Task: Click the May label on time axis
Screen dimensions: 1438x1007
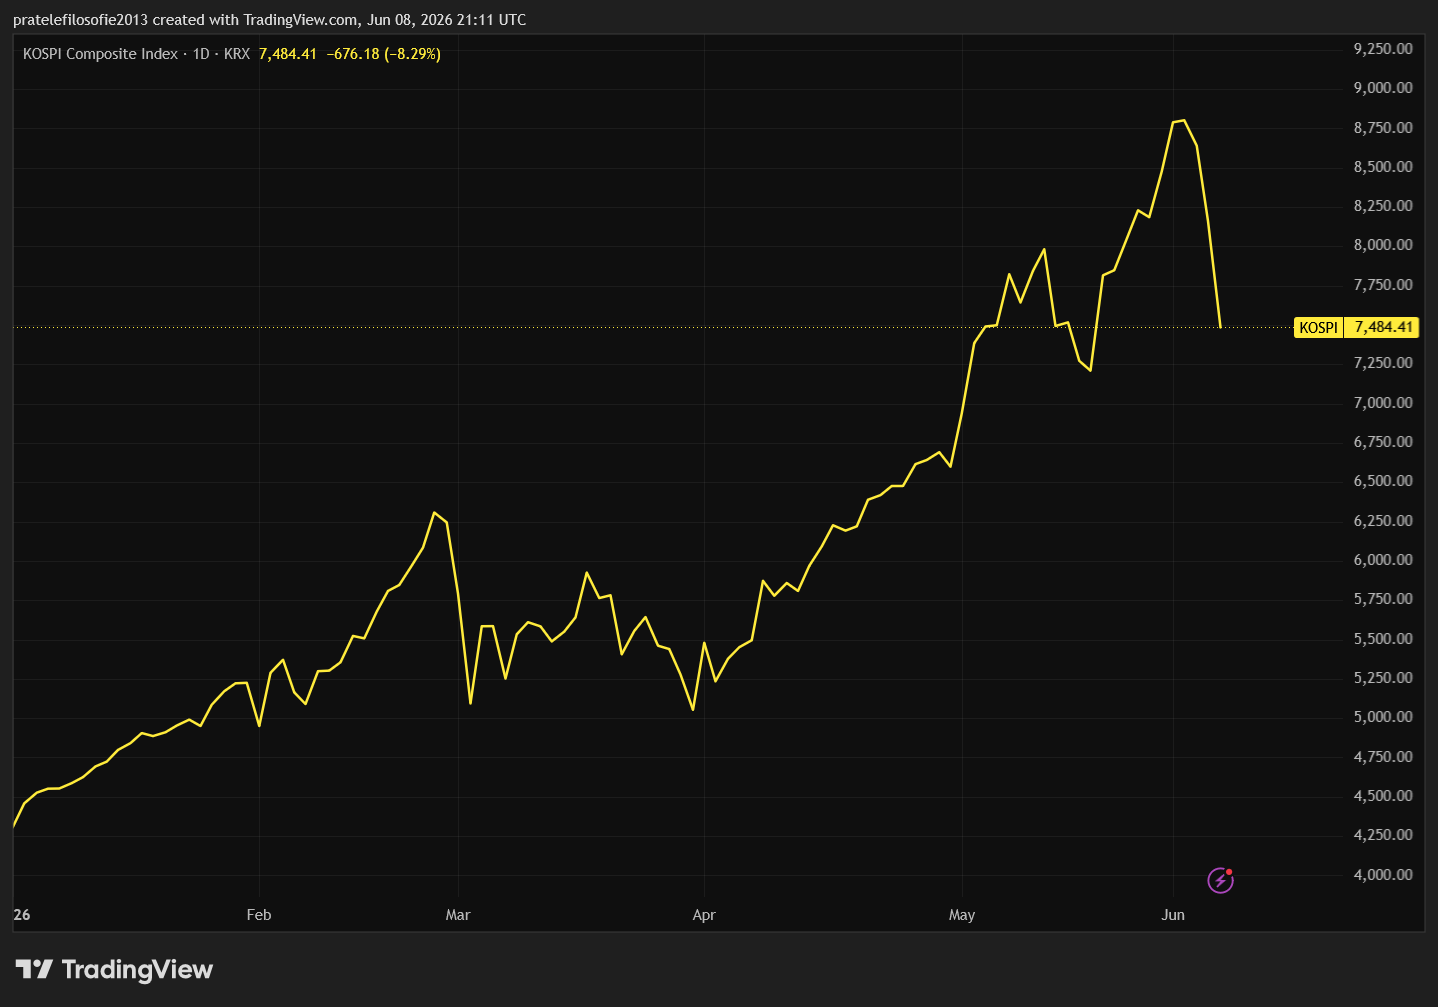Action: pyautogui.click(x=962, y=915)
